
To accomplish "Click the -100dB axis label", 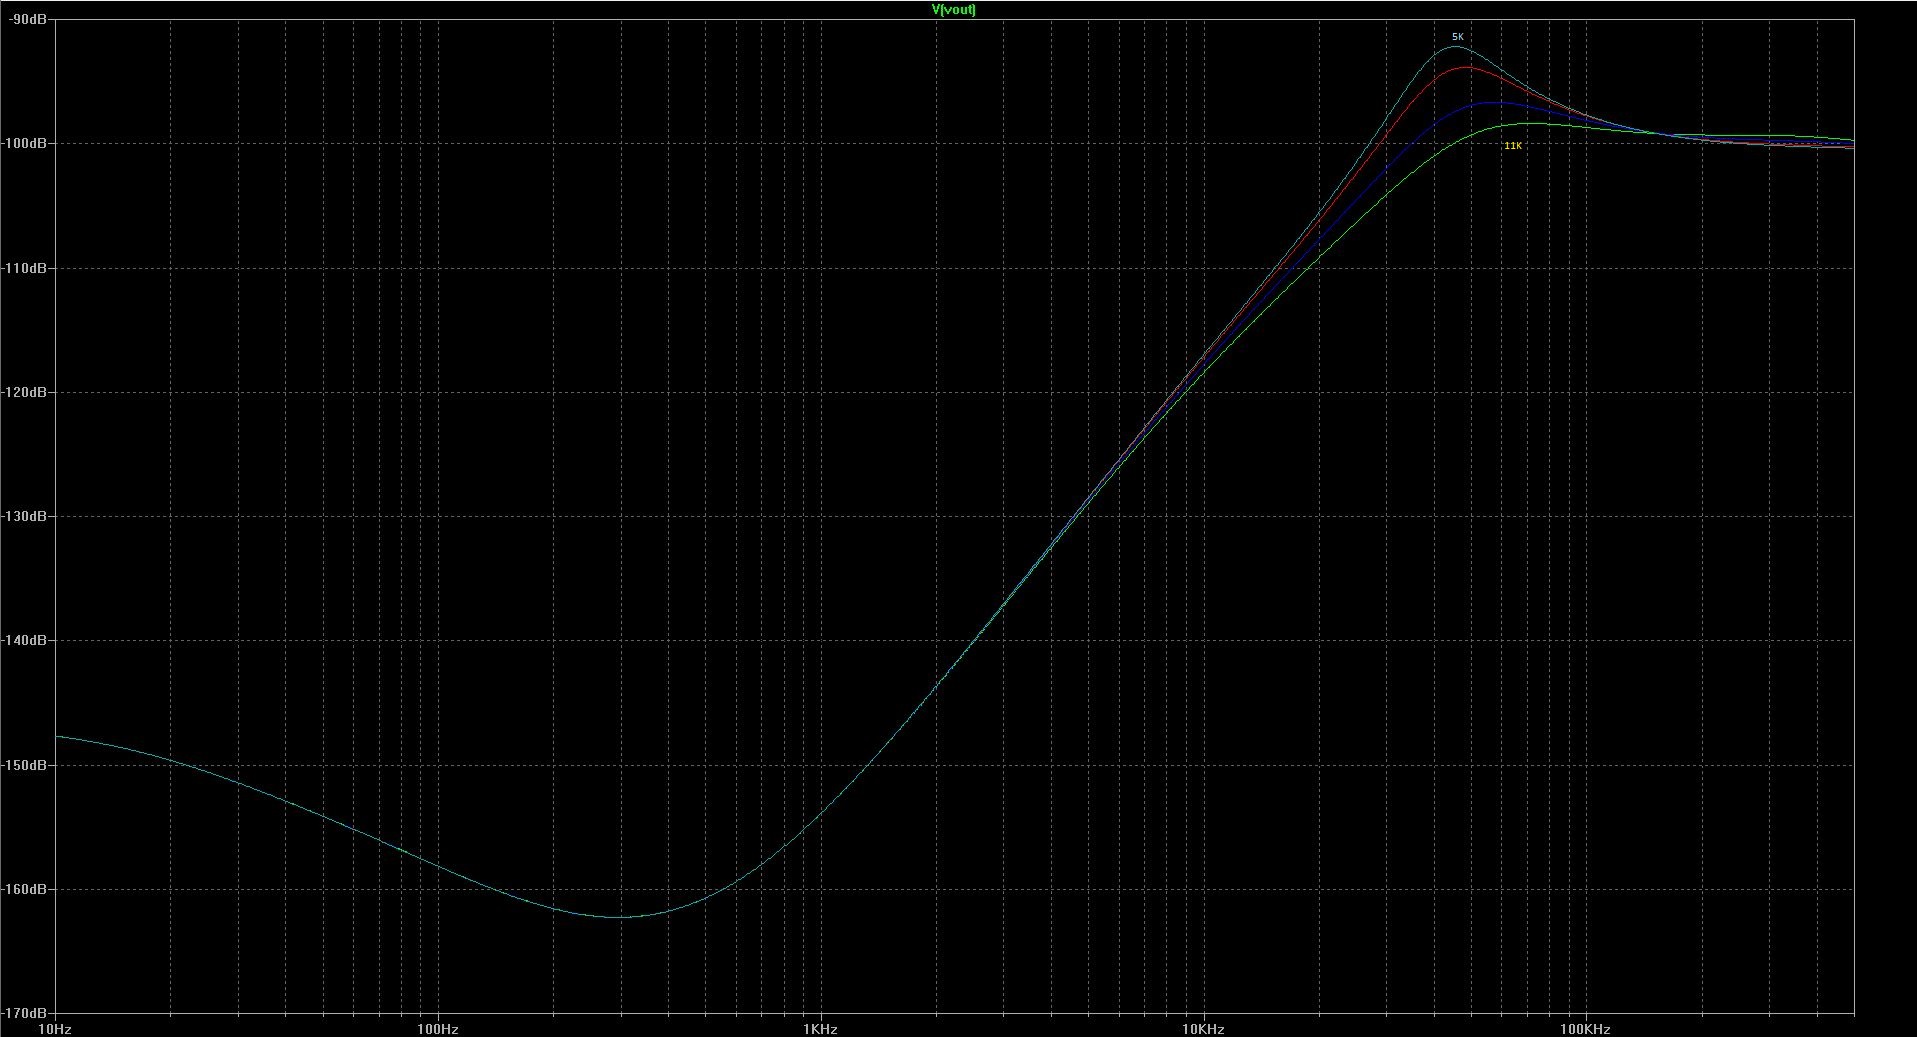I will tap(23, 144).
